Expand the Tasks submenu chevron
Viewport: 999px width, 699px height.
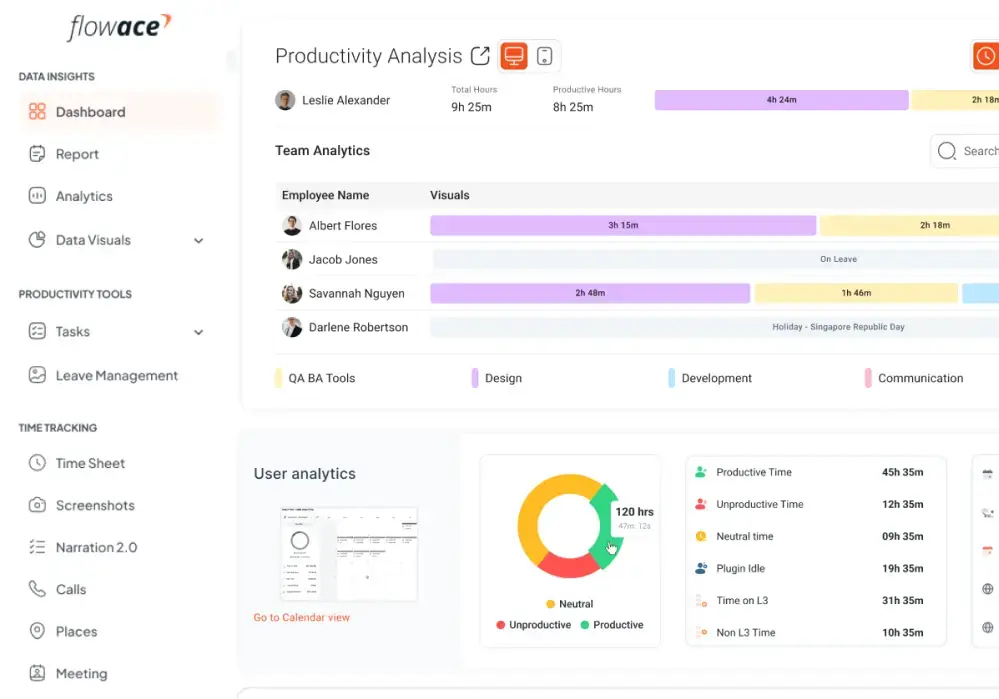pyautogui.click(x=198, y=332)
